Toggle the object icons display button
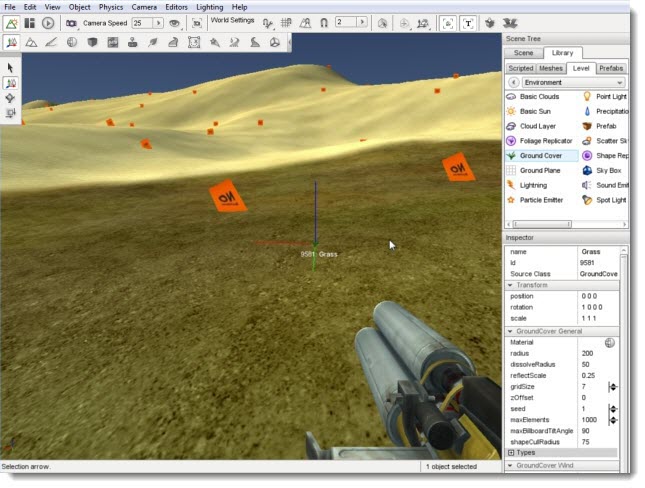 point(448,23)
